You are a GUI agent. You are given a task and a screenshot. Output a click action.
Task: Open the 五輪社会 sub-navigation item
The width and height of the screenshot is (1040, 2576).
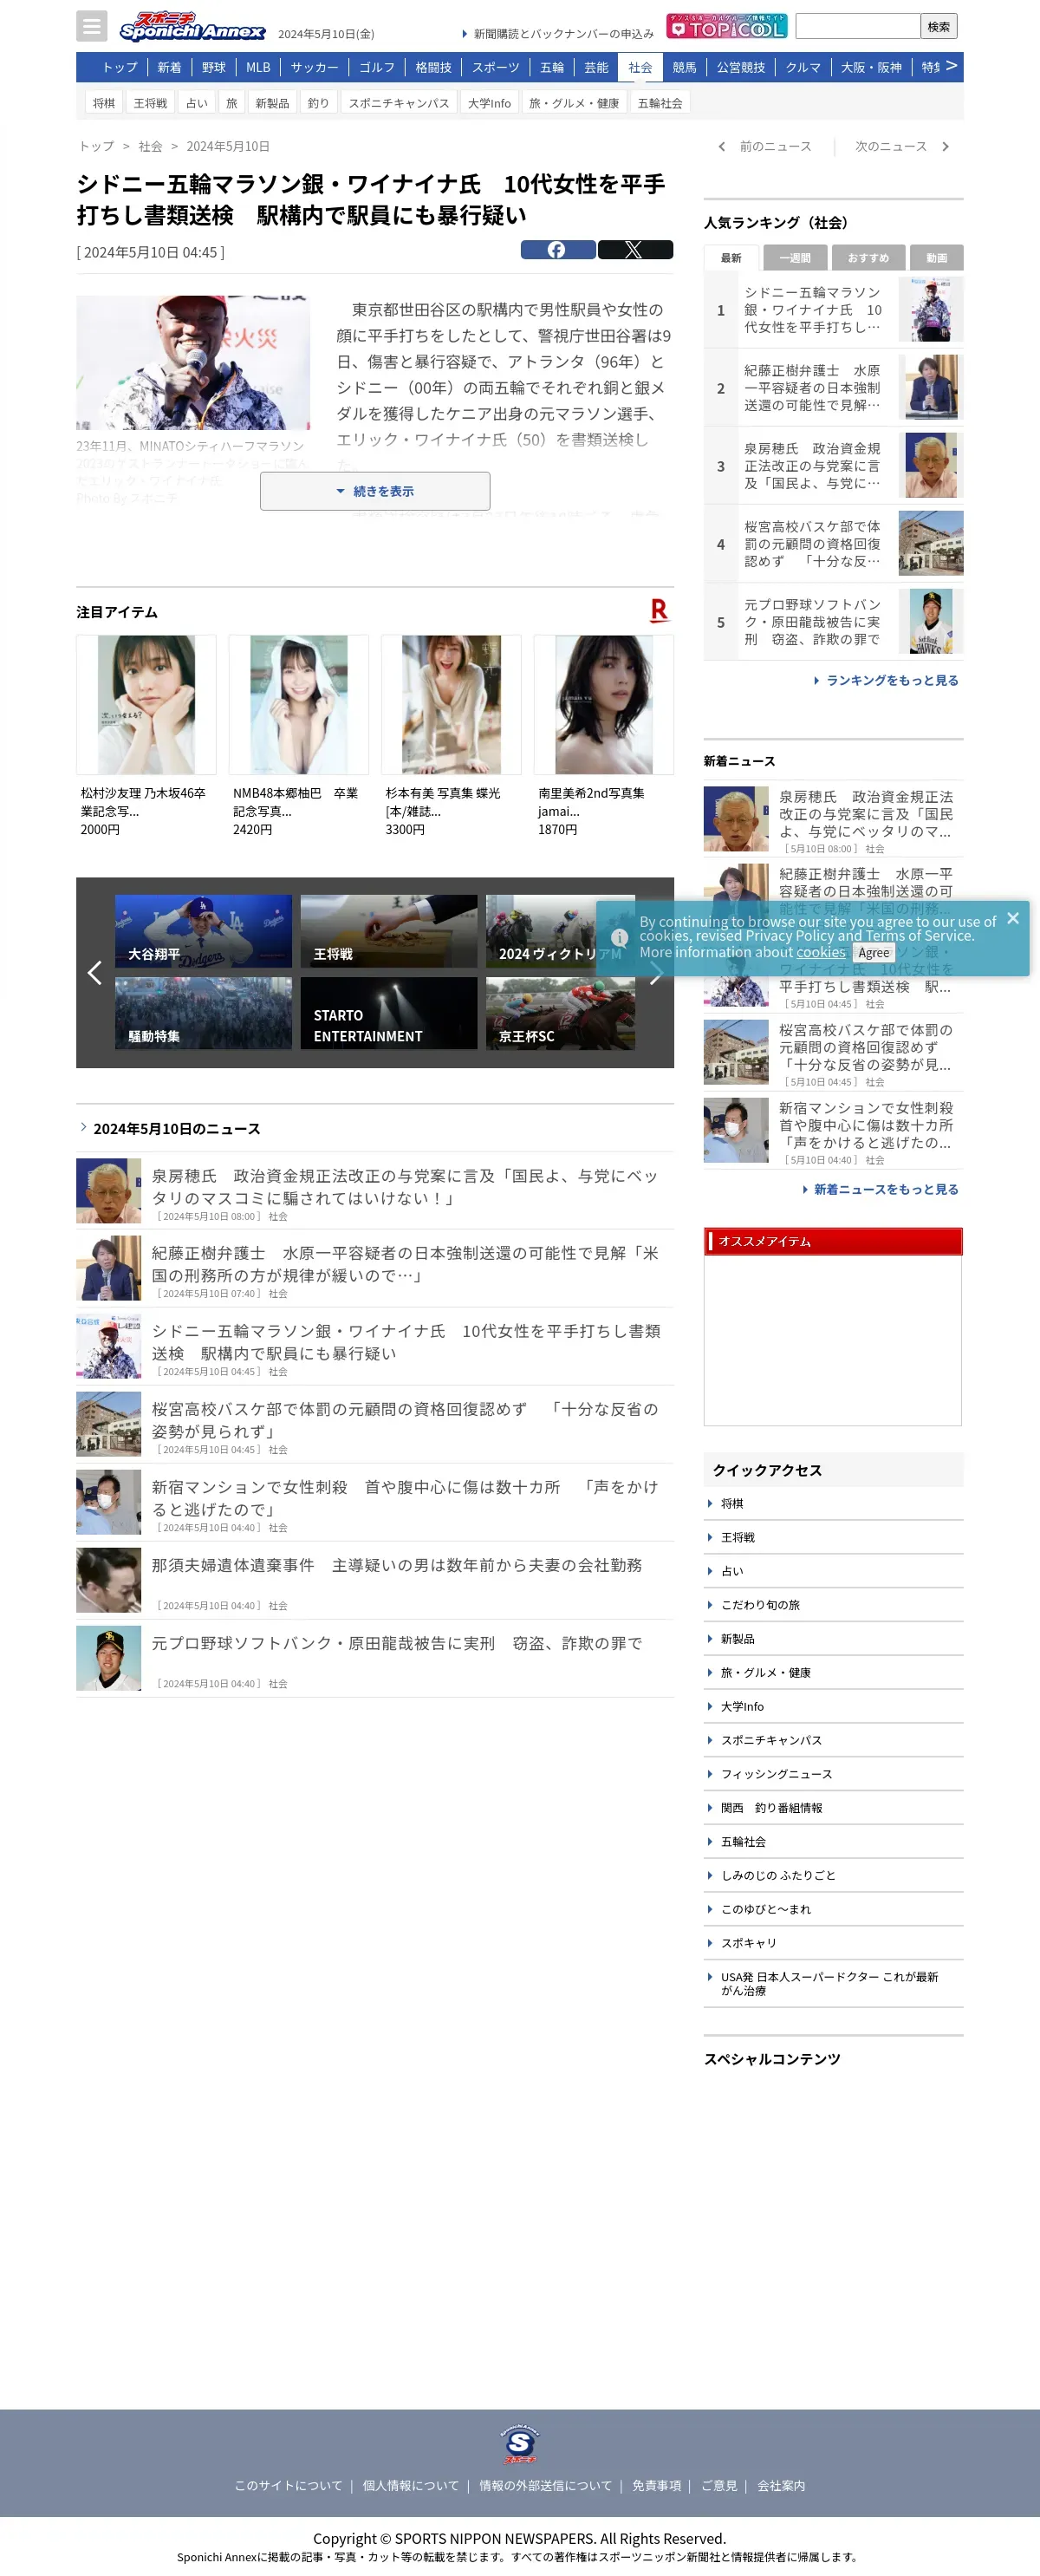[660, 103]
